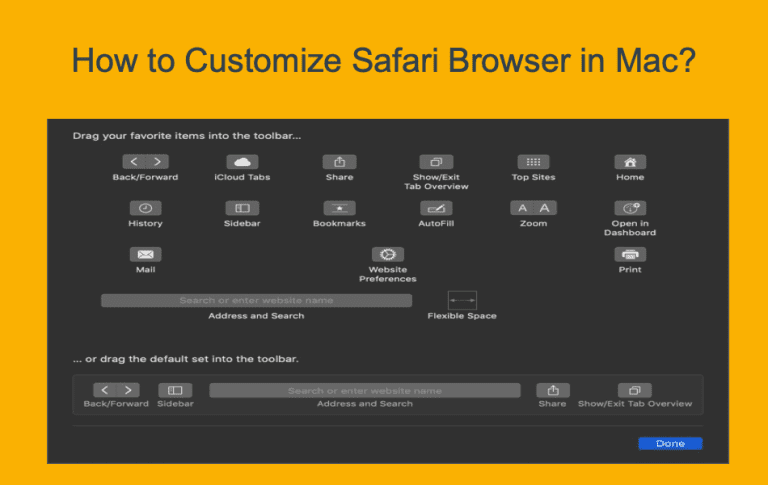768x485 pixels.
Task: Click the Forward arrow in the top Back/Forward item
Action: point(157,162)
